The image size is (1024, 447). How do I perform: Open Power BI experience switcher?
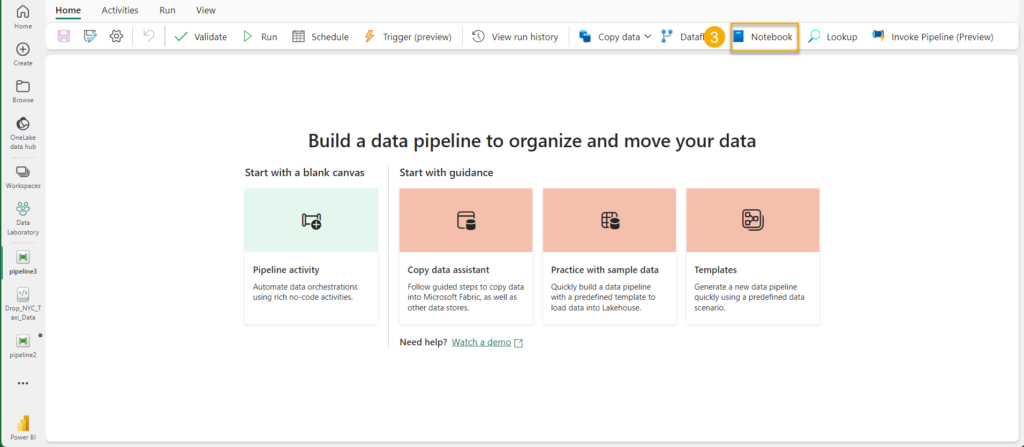tap(23, 427)
